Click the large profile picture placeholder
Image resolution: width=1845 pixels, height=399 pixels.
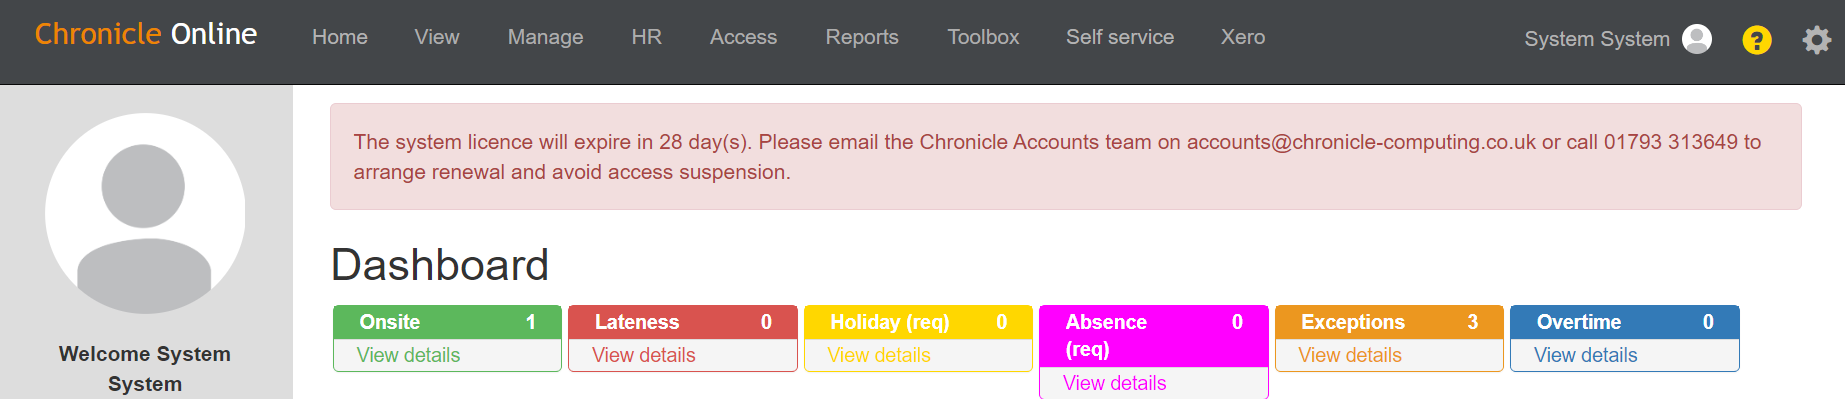click(145, 213)
